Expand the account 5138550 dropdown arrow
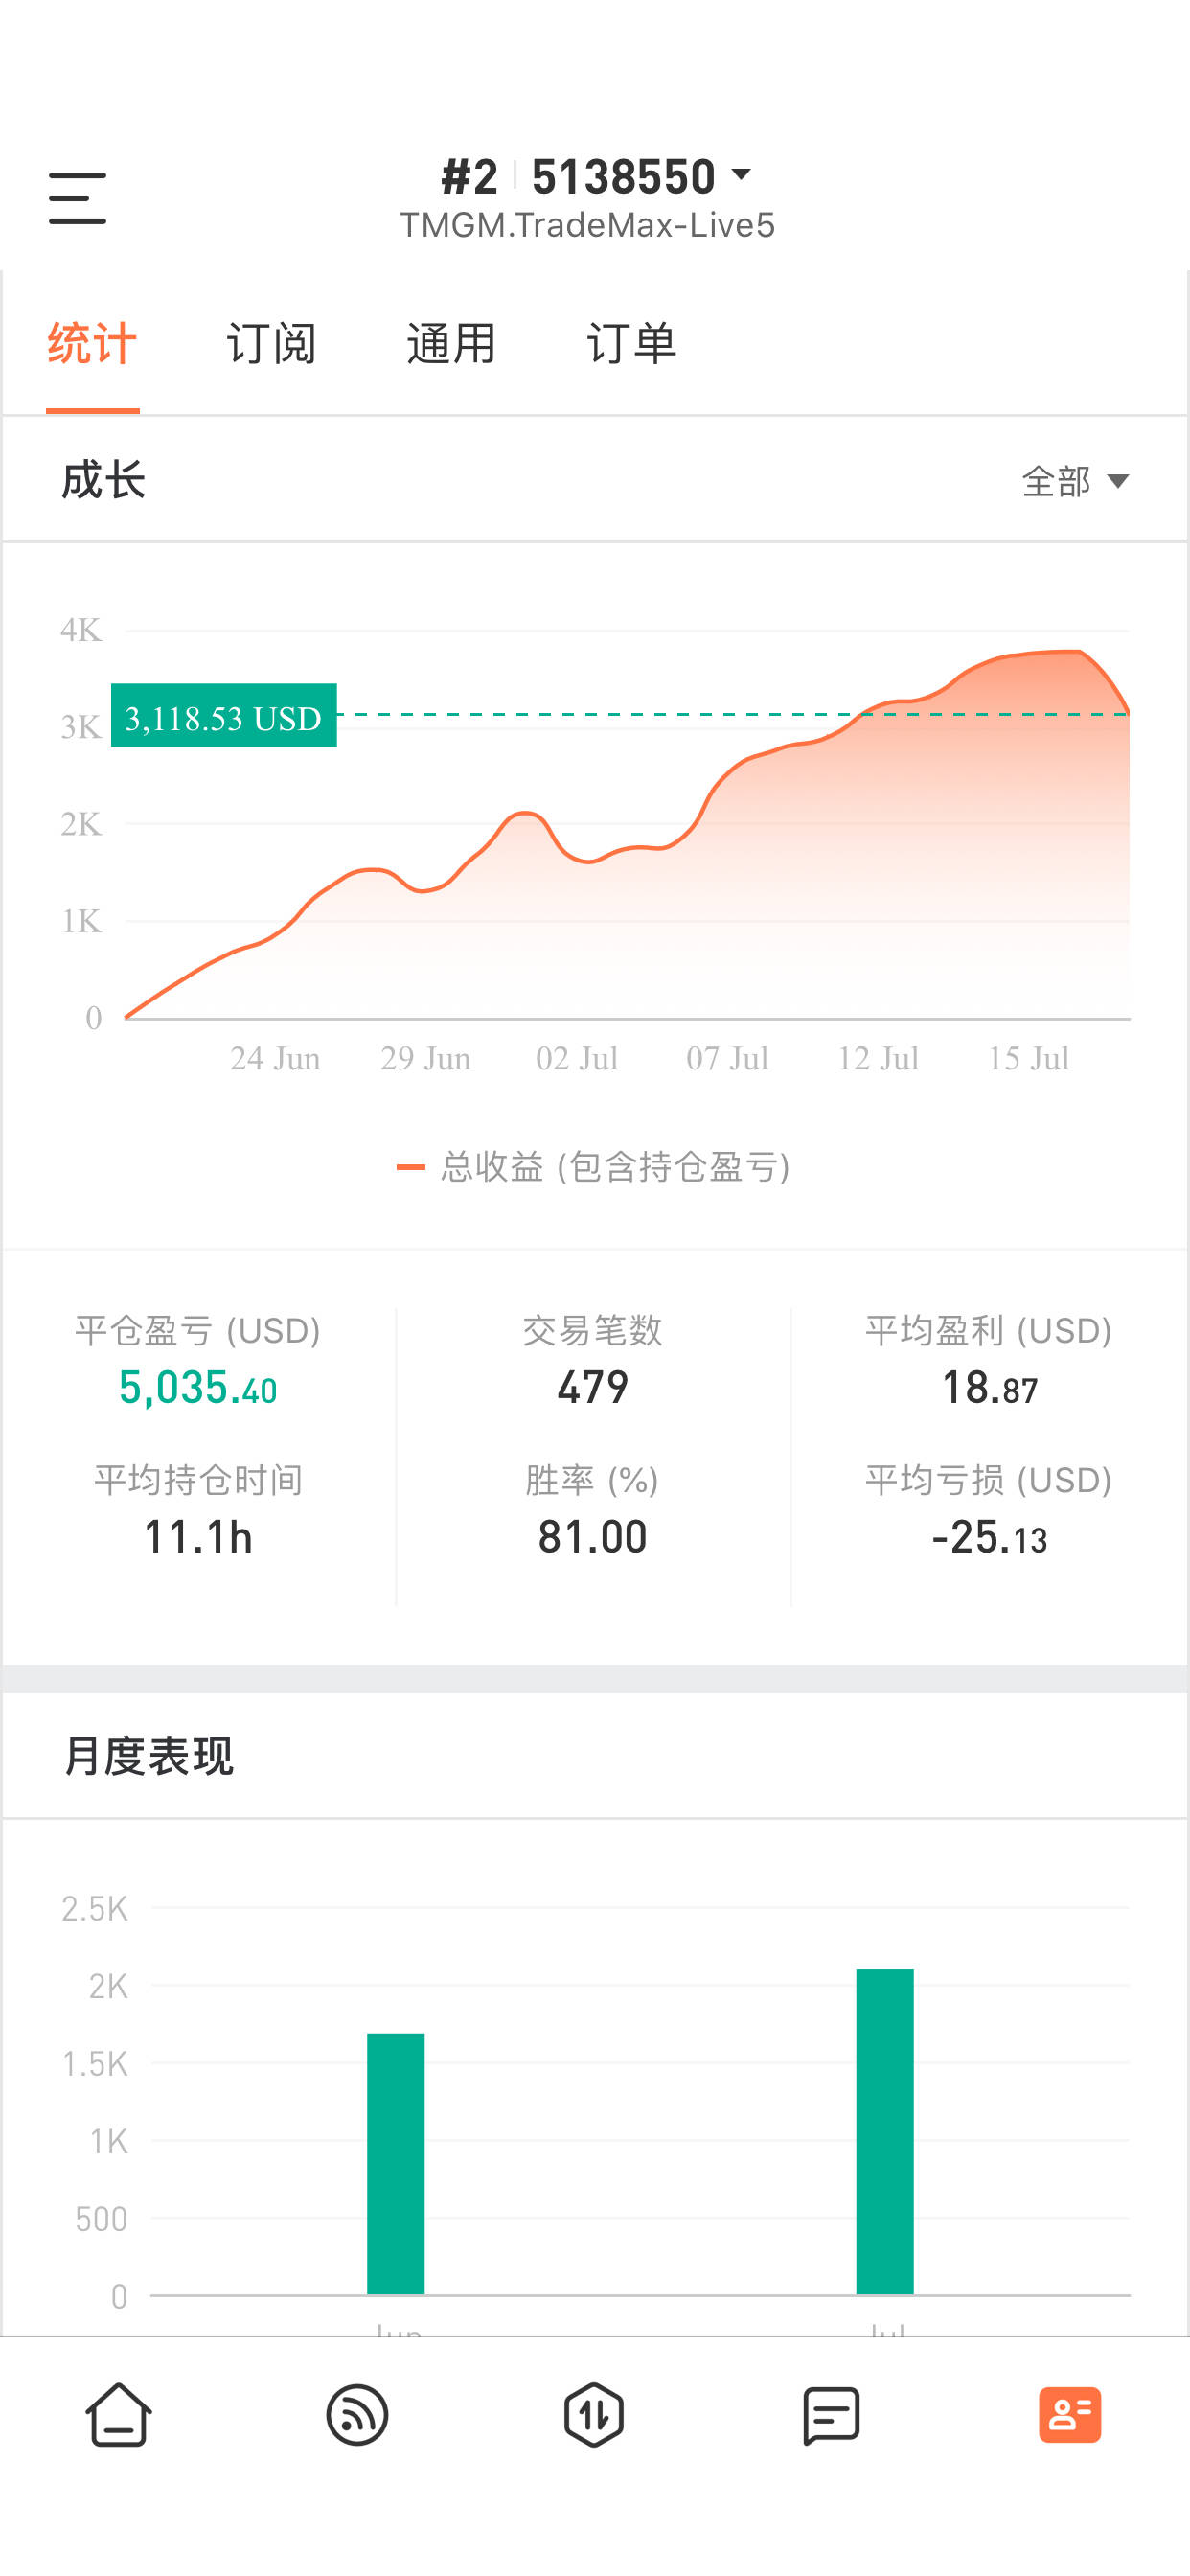The image size is (1190, 2576). 741,175
